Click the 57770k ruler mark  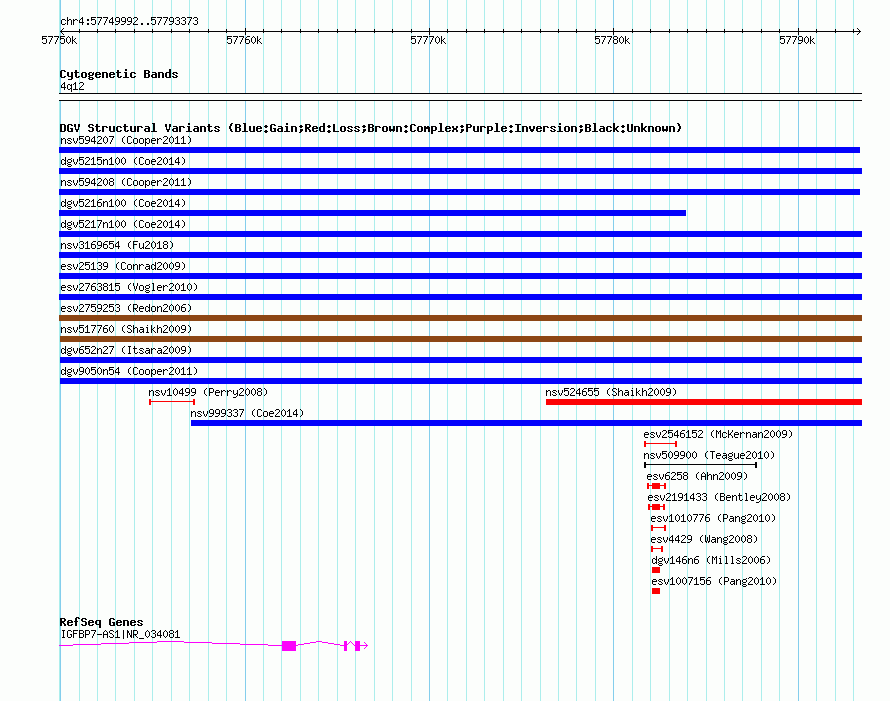click(x=428, y=40)
